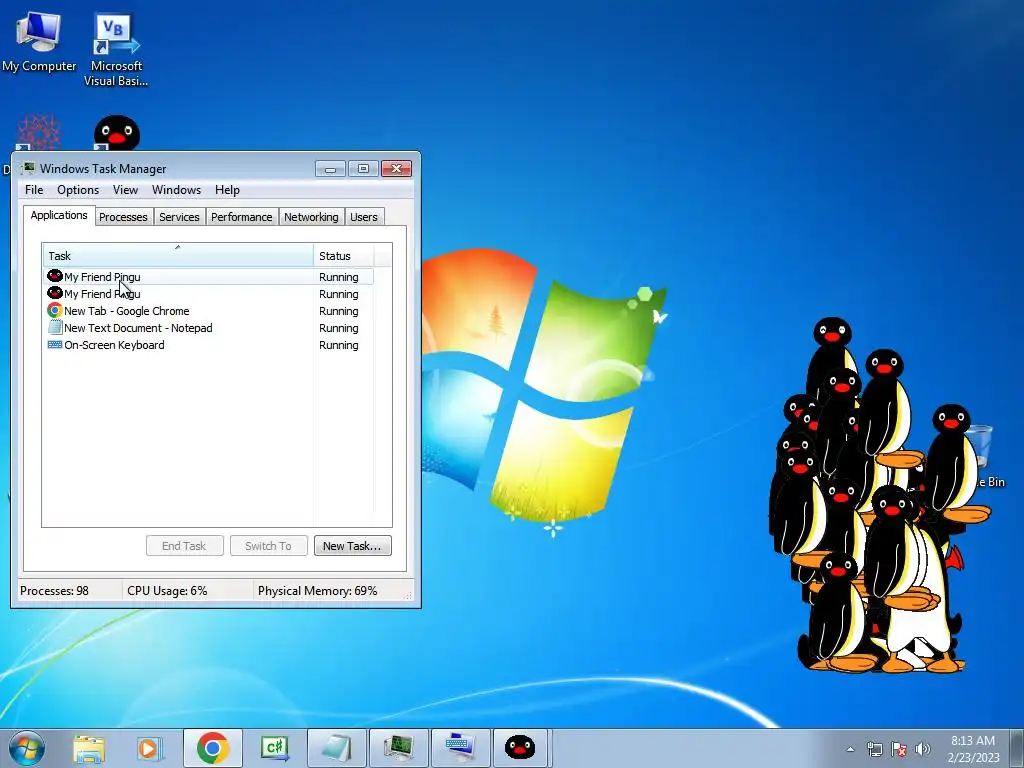Open the volume speaker tray icon

(x=923, y=749)
